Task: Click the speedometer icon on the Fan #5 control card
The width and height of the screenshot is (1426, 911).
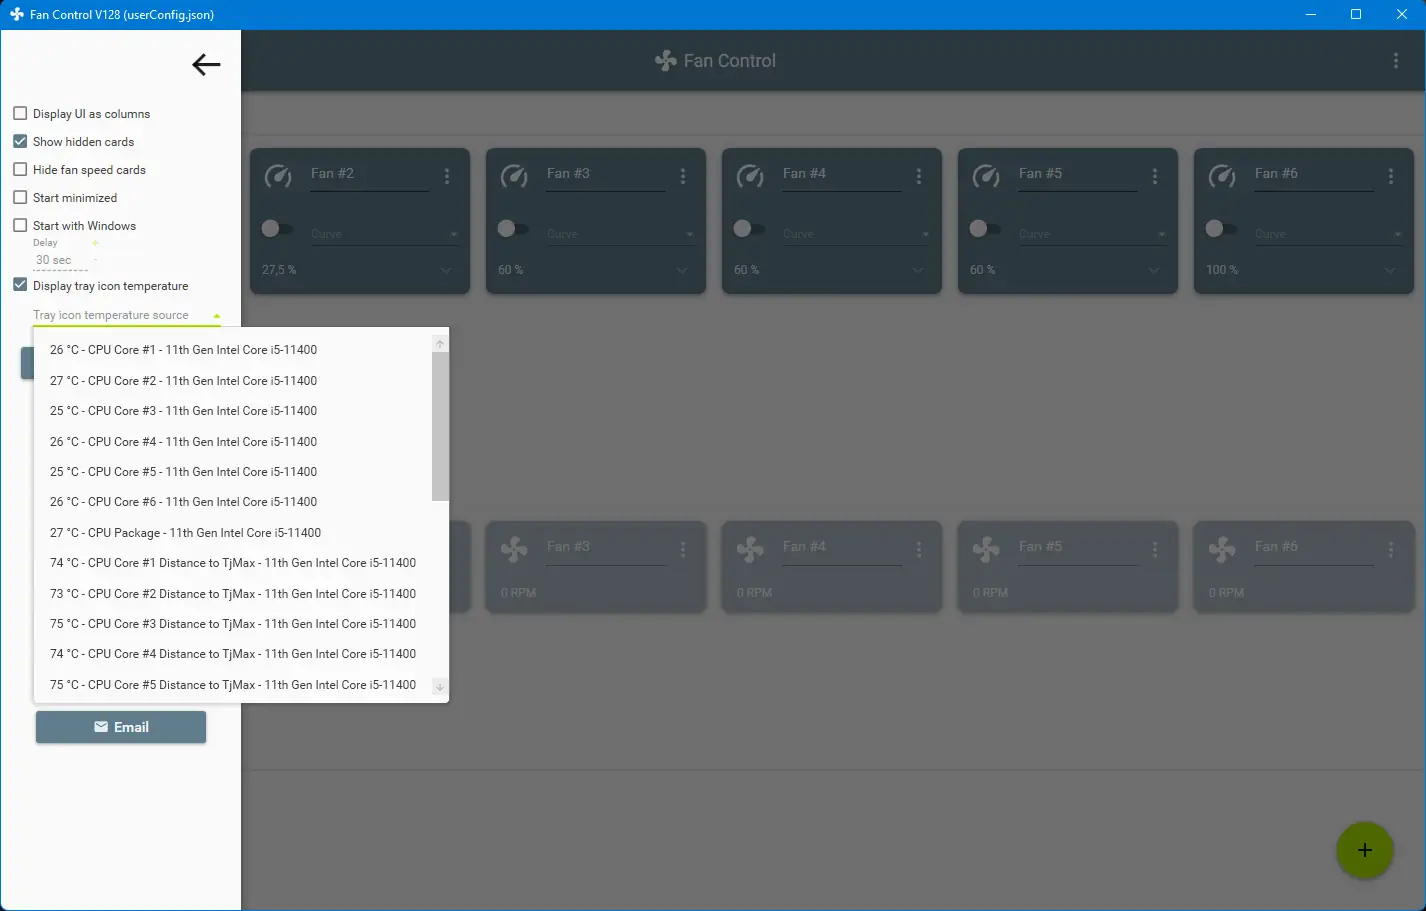Action: pyautogui.click(x=986, y=177)
